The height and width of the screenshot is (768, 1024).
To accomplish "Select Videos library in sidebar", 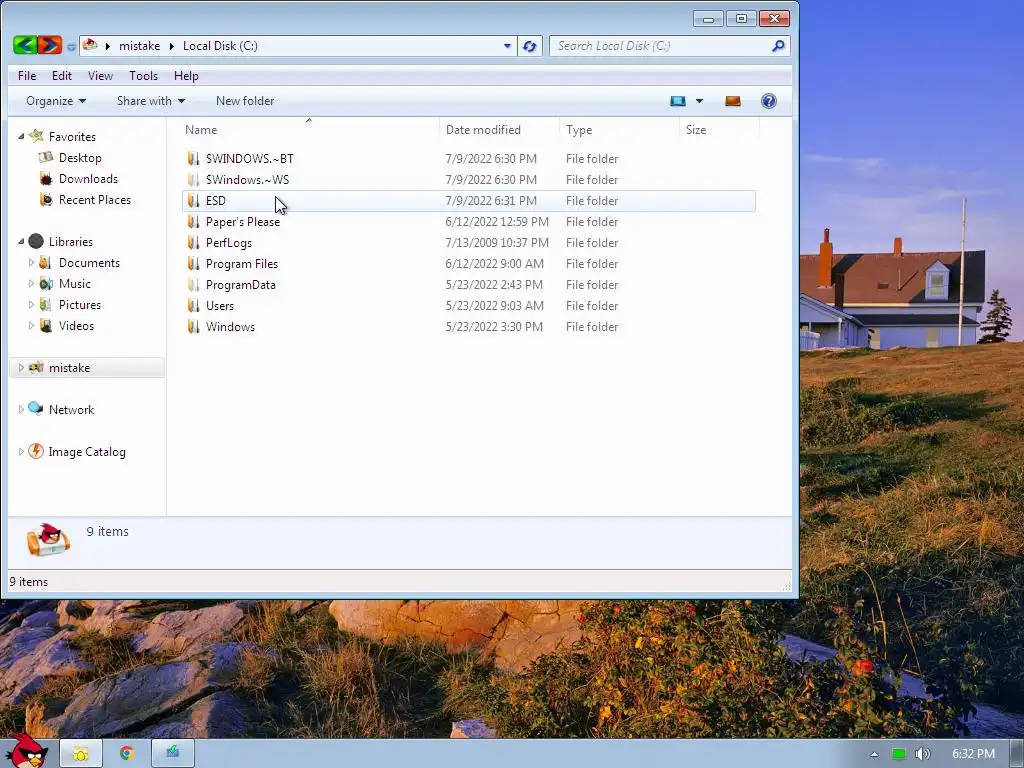I will [x=76, y=325].
